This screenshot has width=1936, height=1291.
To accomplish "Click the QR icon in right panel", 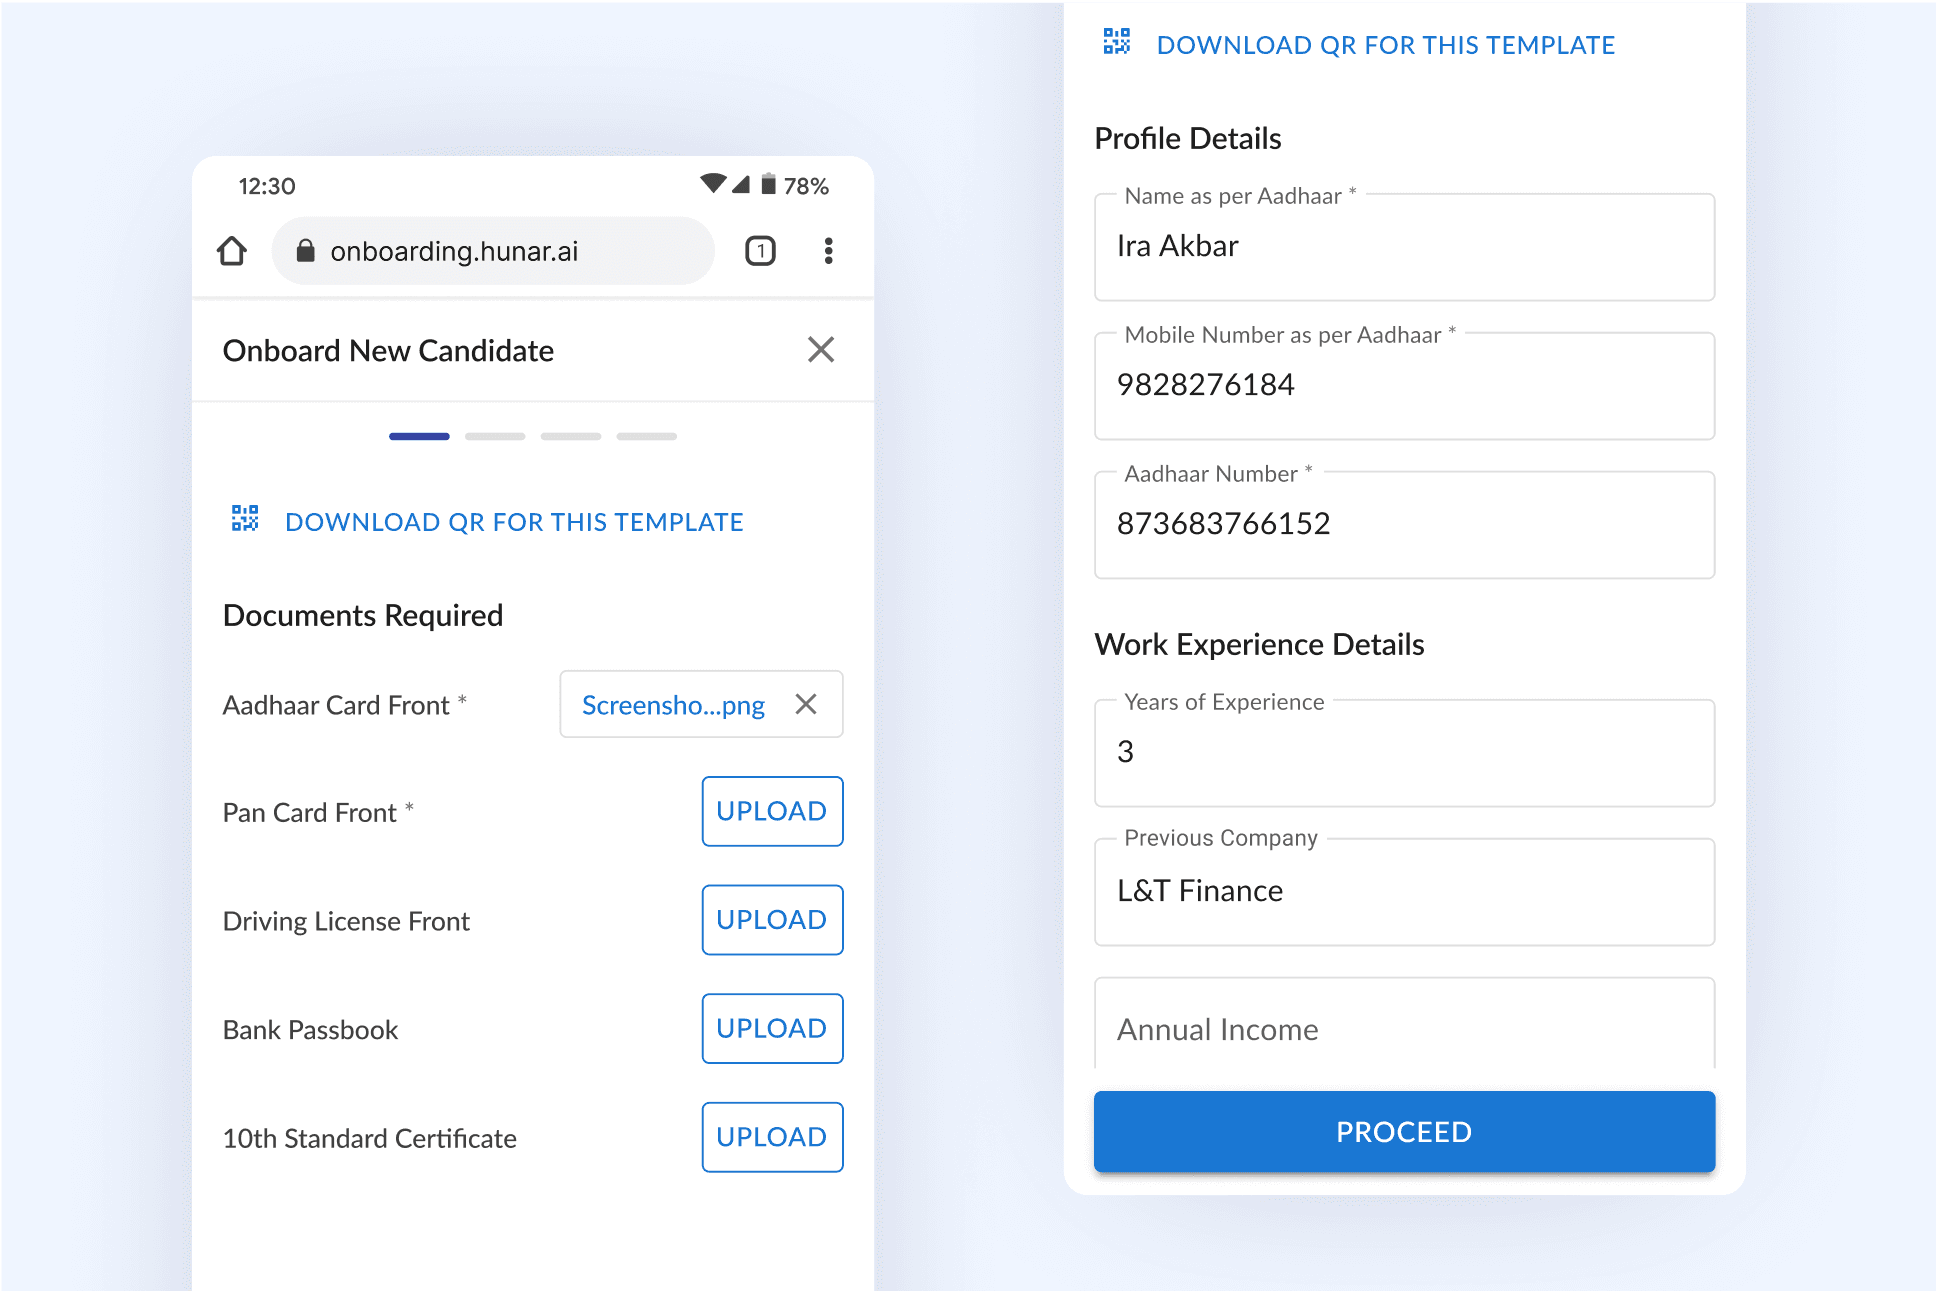I will point(1117,42).
